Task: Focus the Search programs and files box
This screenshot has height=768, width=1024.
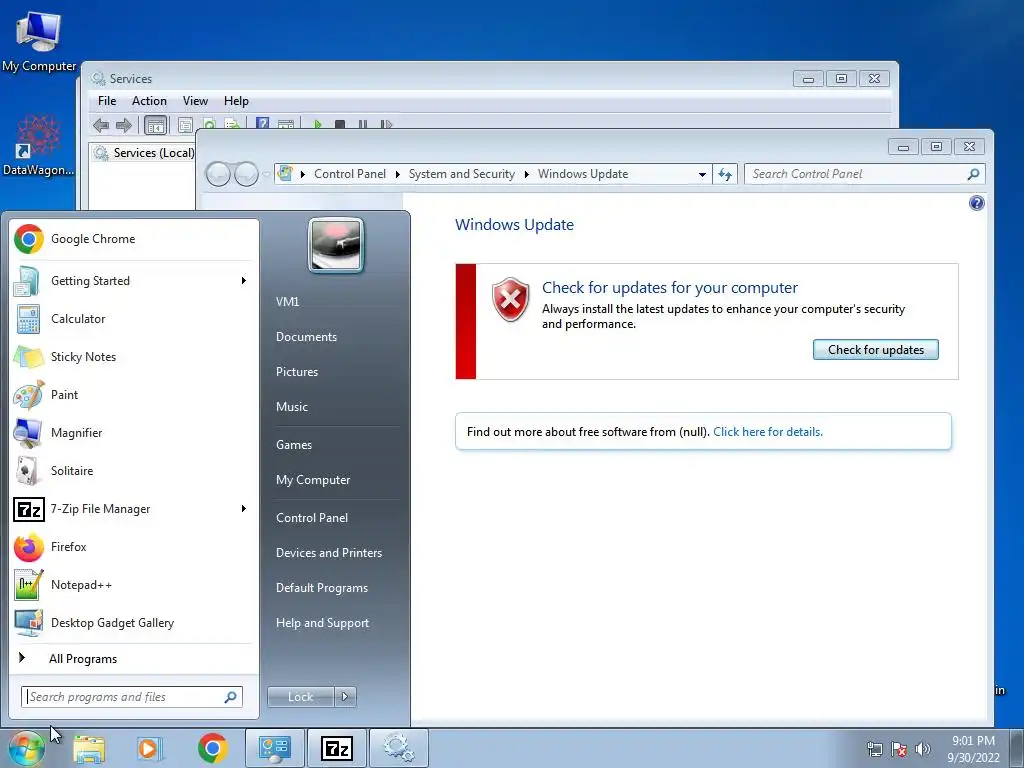Action: (132, 697)
